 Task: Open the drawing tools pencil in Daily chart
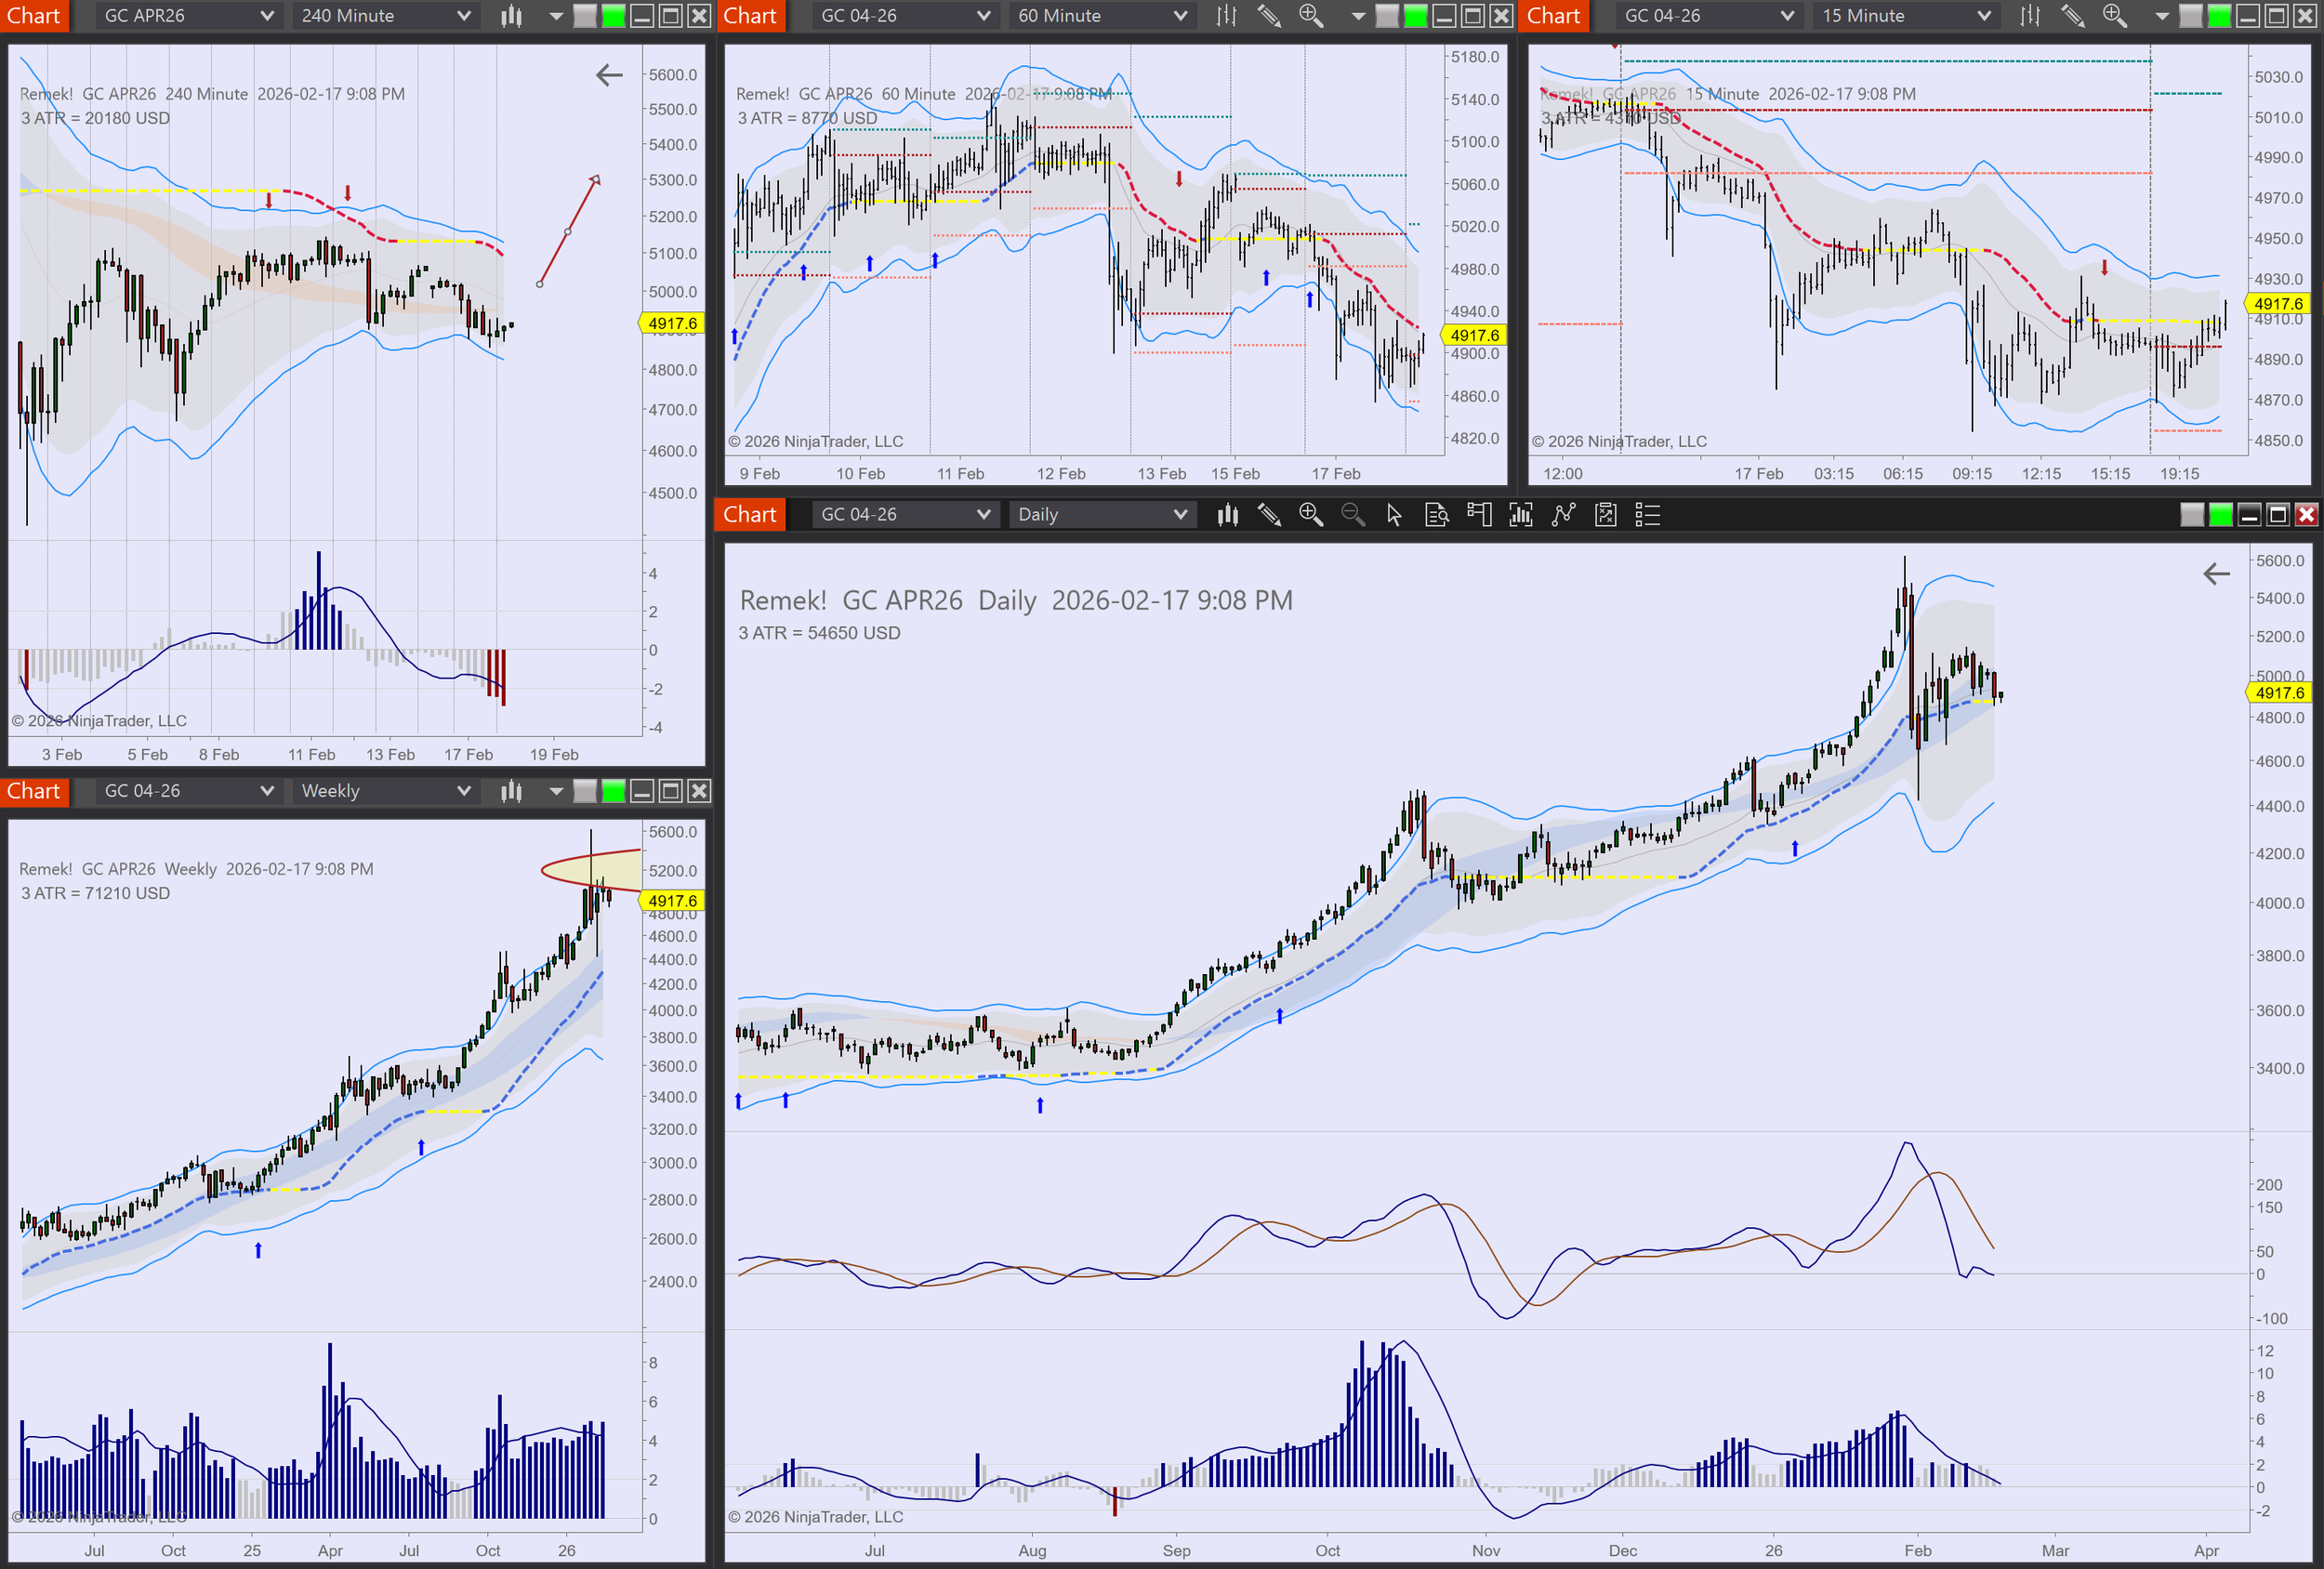click(1269, 515)
